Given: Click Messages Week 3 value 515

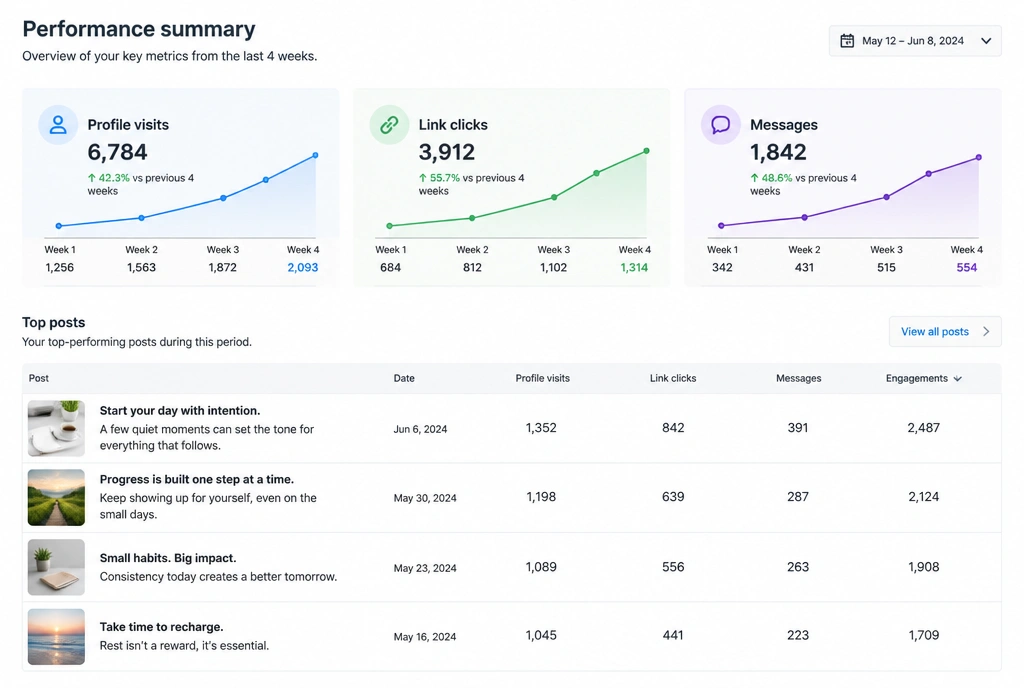Looking at the screenshot, I should tap(886, 268).
